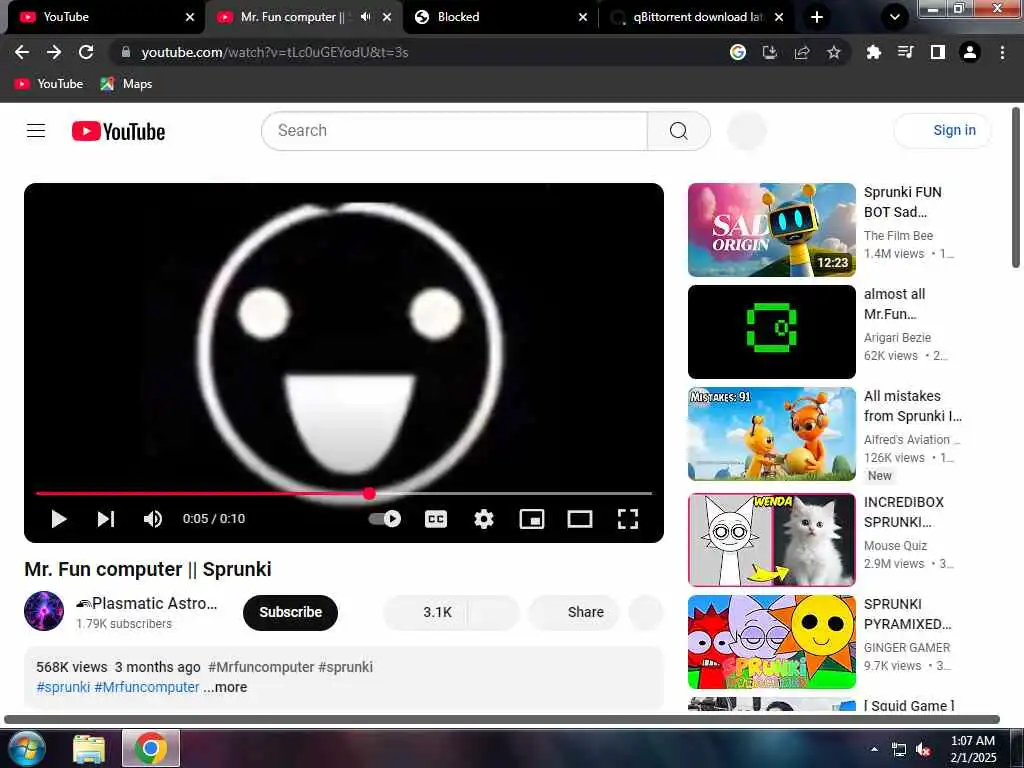The image size is (1024, 768).
Task: Skip to next video in player
Action: coord(106,519)
